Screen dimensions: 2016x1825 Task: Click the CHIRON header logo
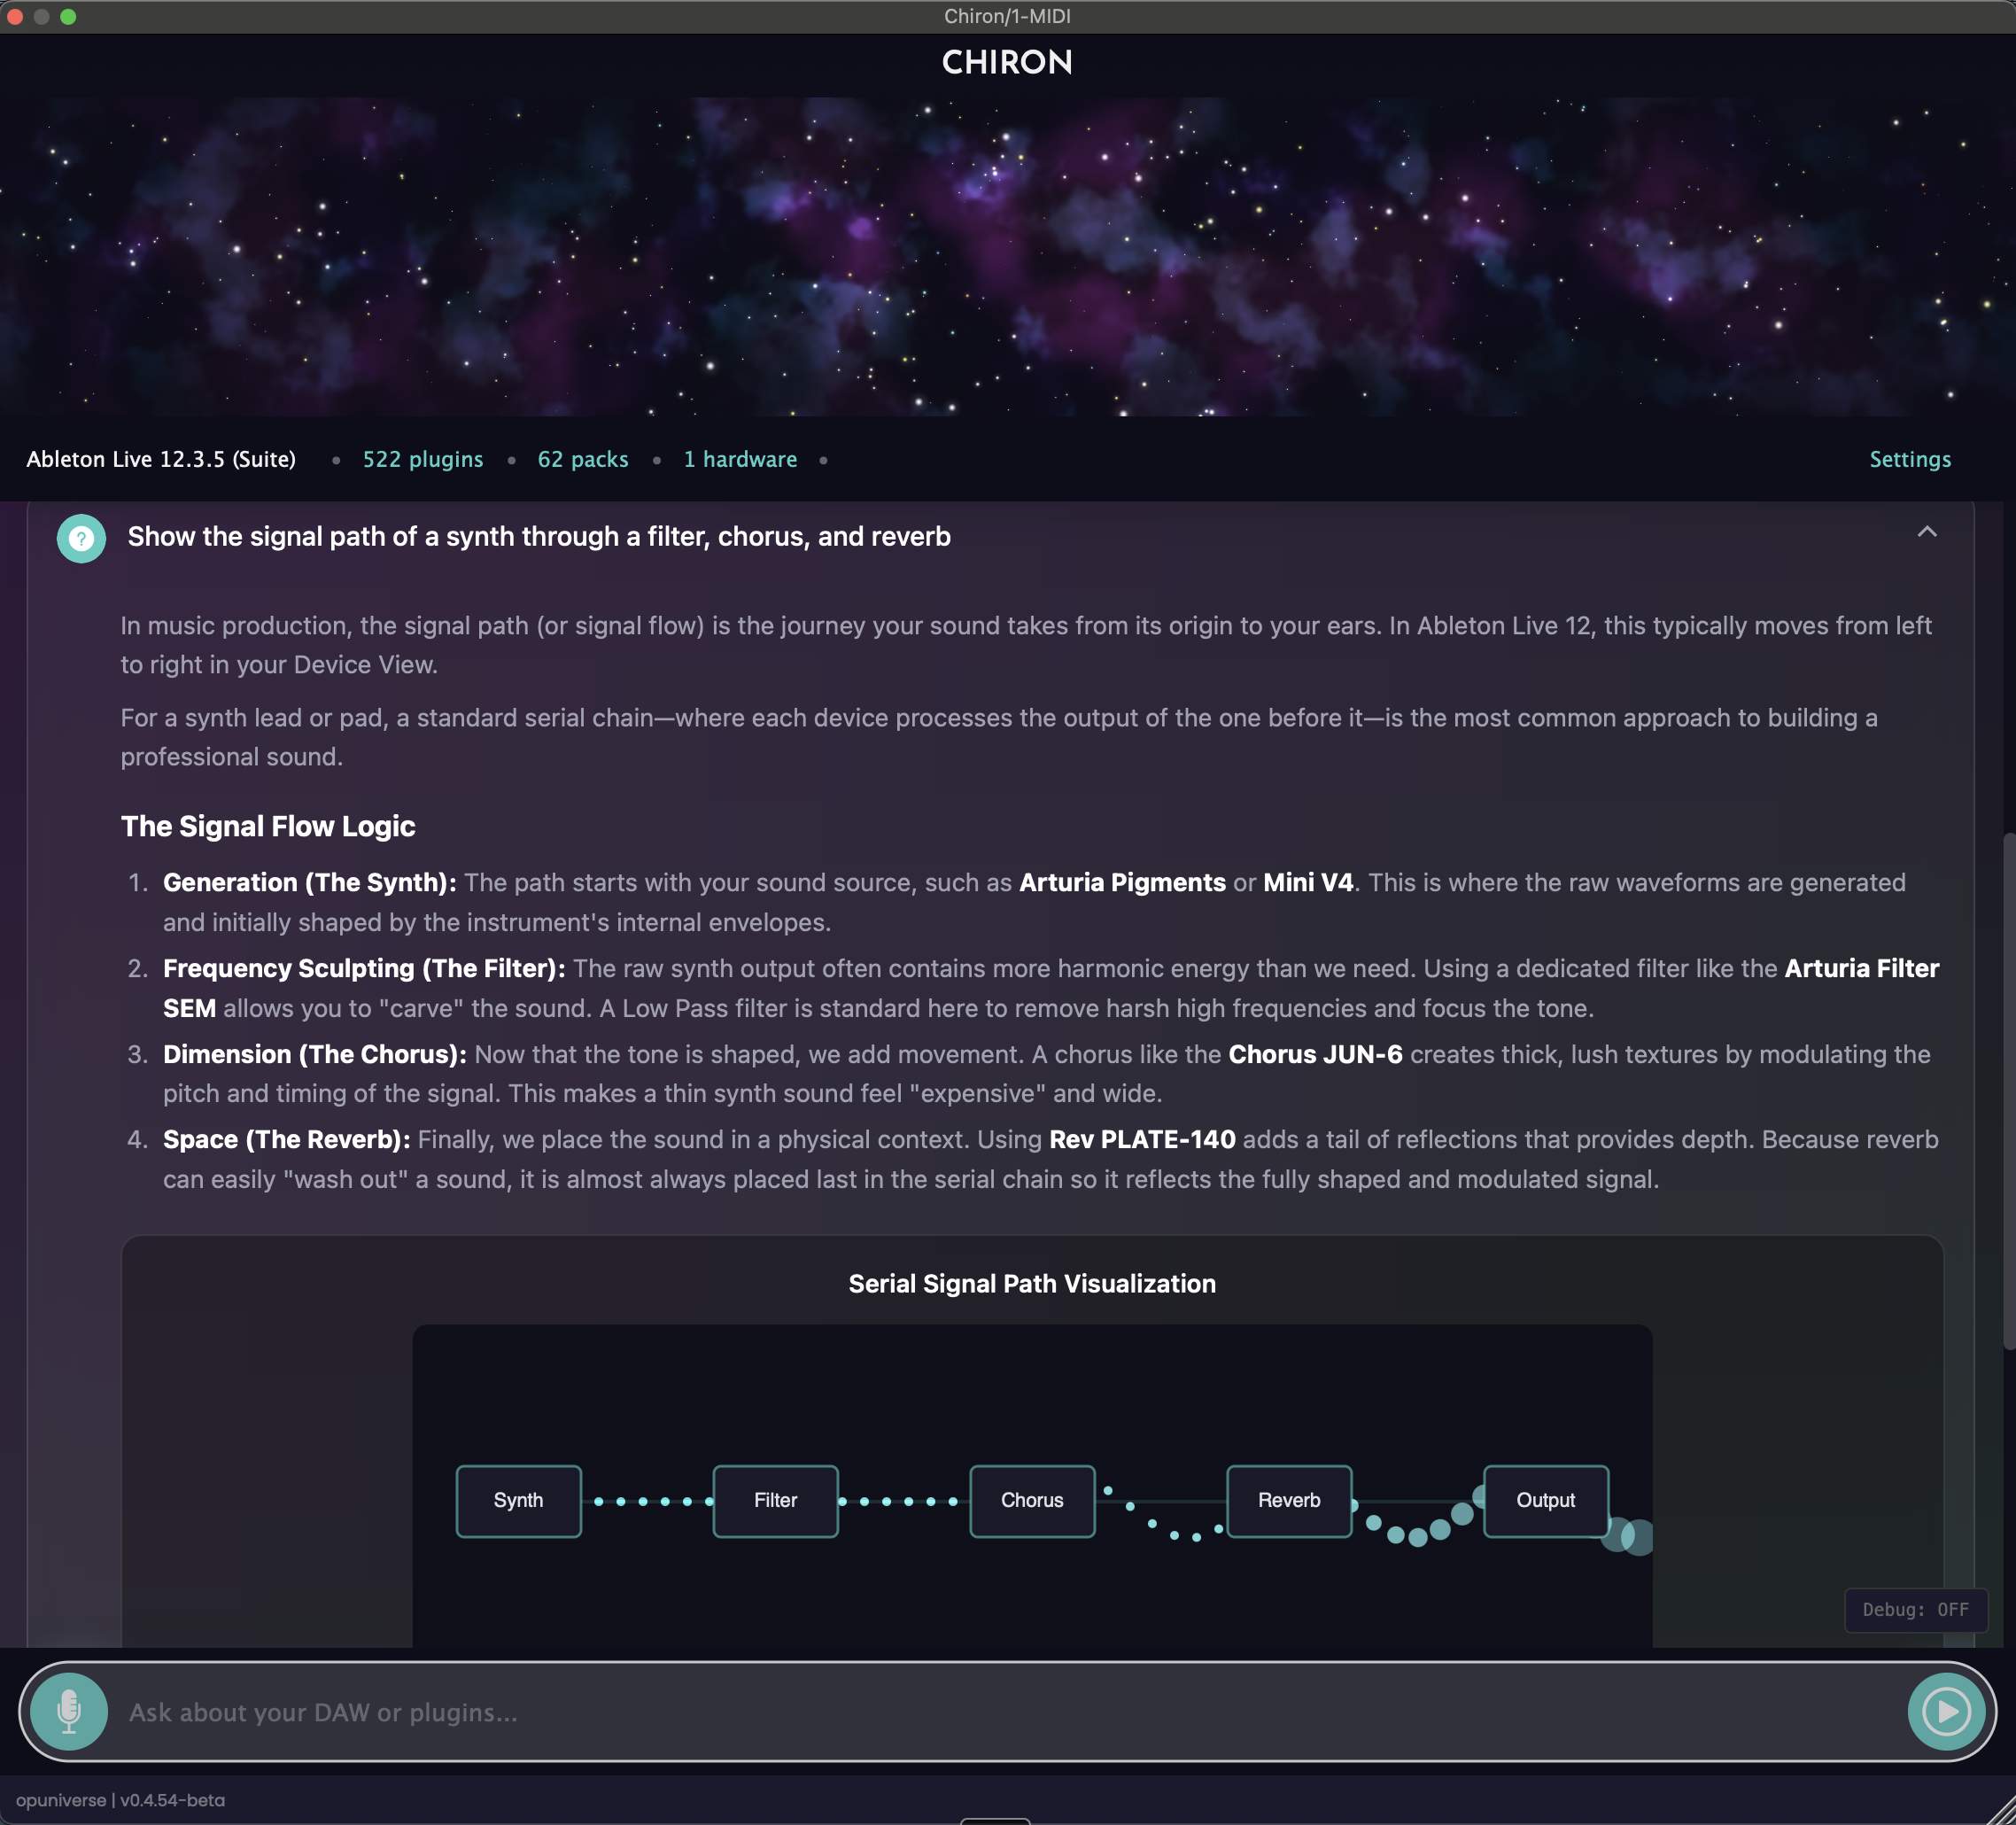1007,62
